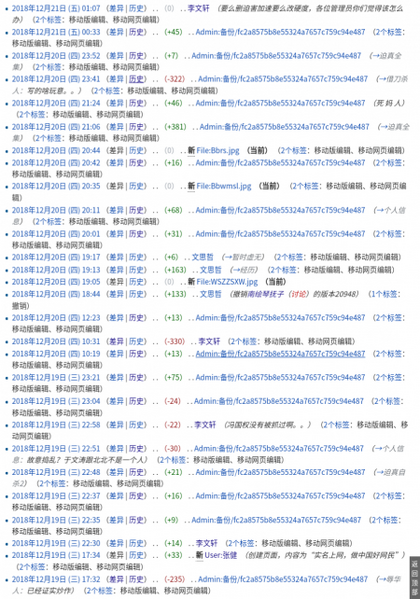The image size is (420, 599).
Task: Open the red 讨论 talk link
Action: tap(298, 294)
